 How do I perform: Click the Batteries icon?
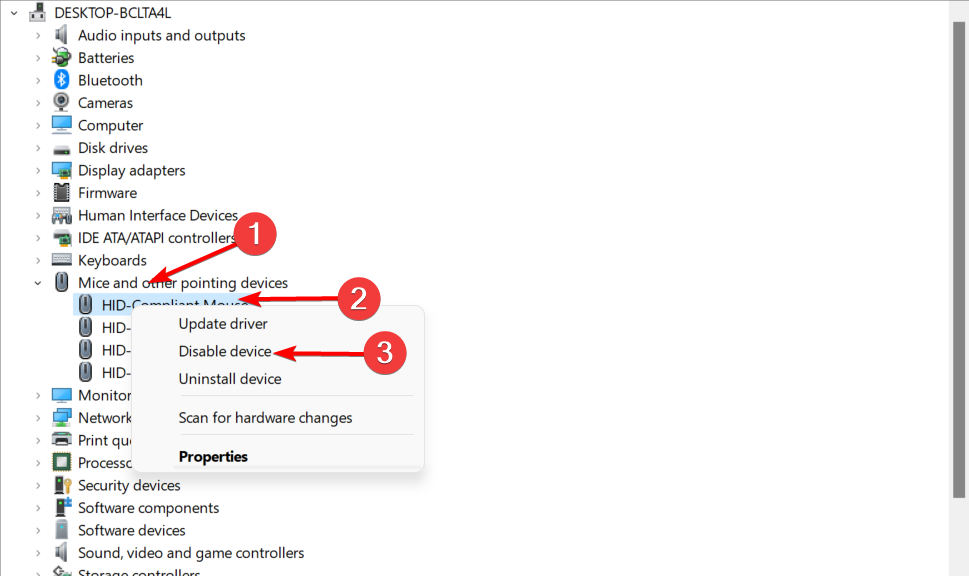point(61,57)
